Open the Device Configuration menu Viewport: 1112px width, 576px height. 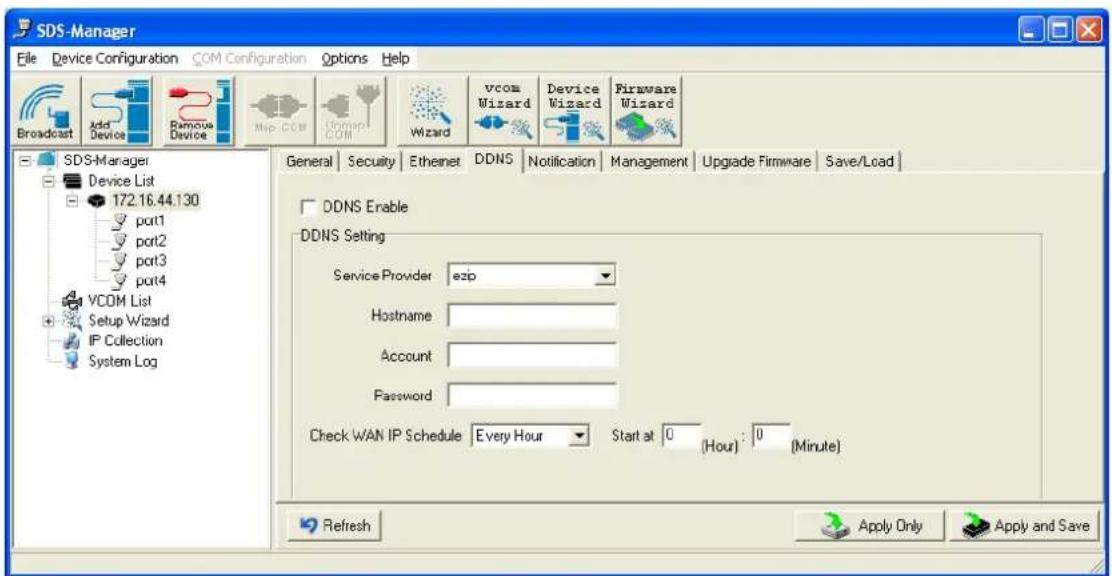pos(115,59)
